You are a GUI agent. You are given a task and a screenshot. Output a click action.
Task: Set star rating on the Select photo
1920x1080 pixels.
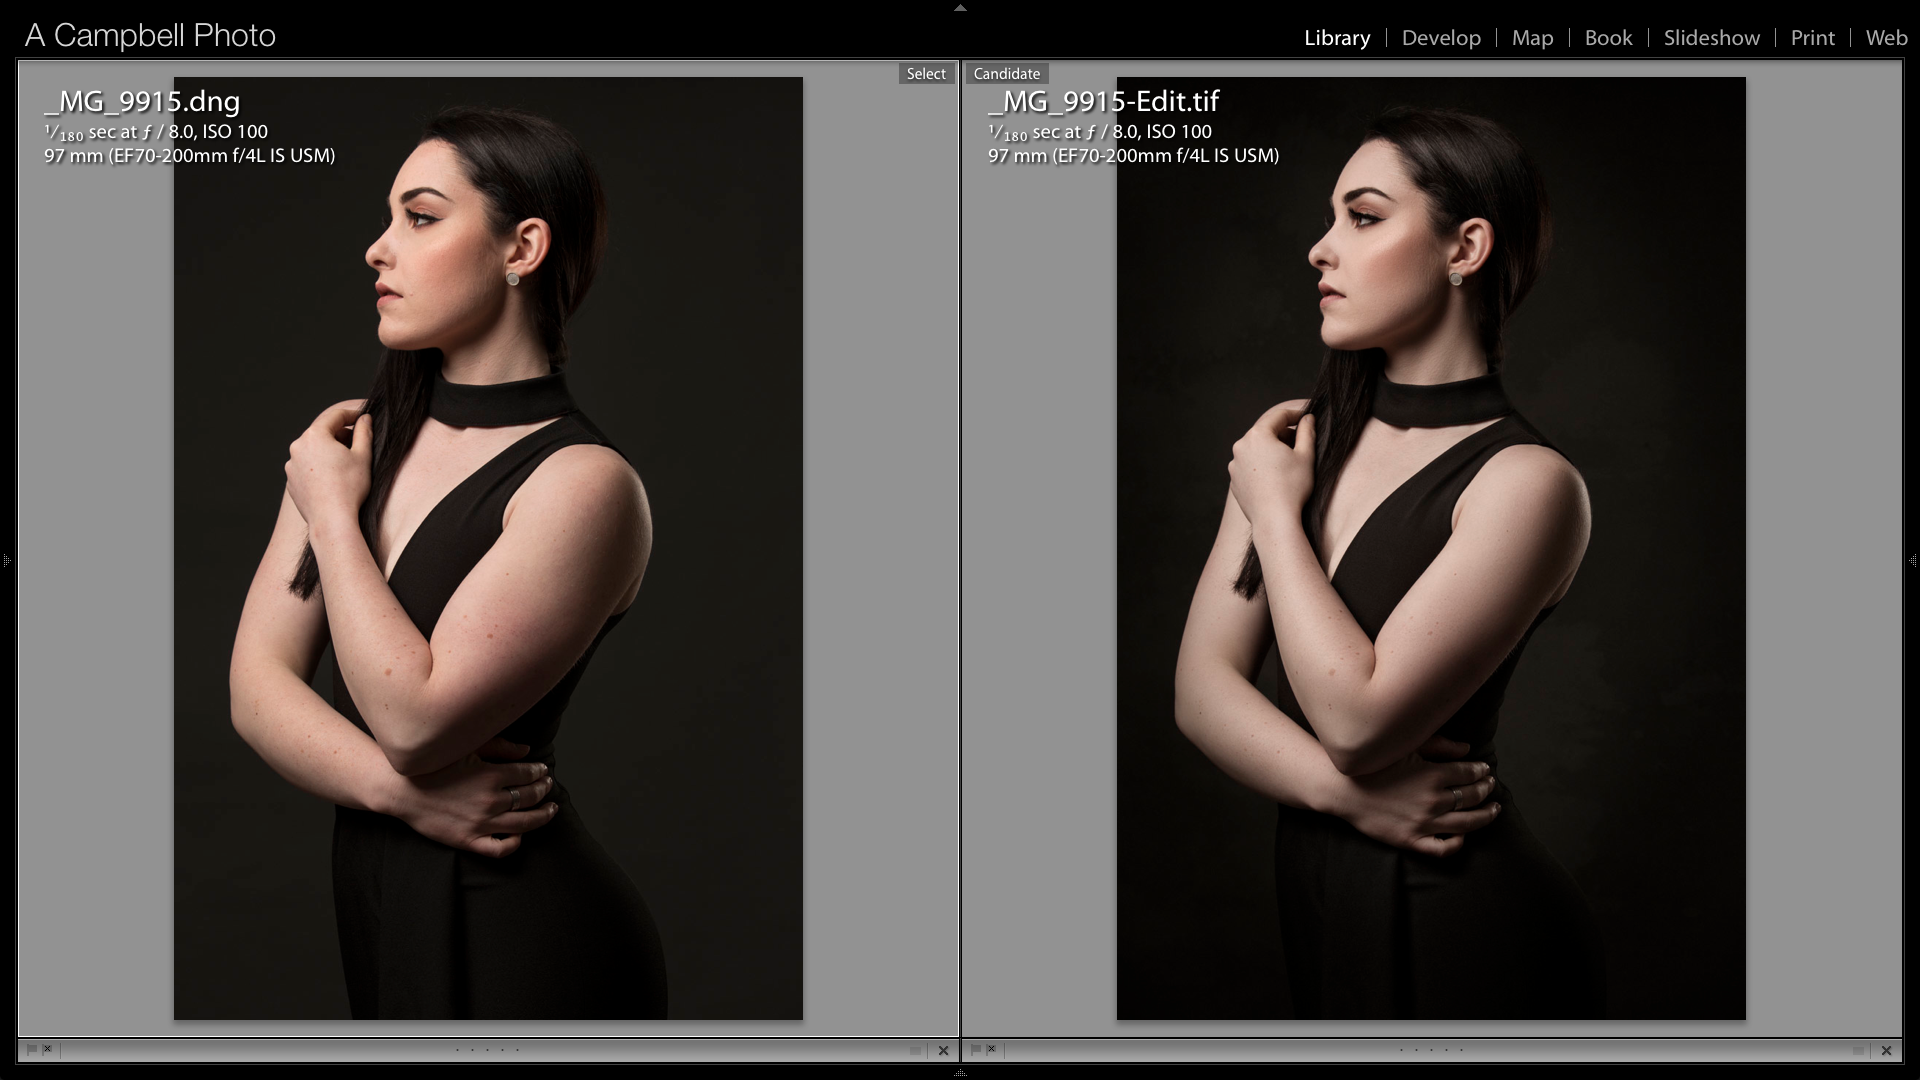tap(487, 1050)
